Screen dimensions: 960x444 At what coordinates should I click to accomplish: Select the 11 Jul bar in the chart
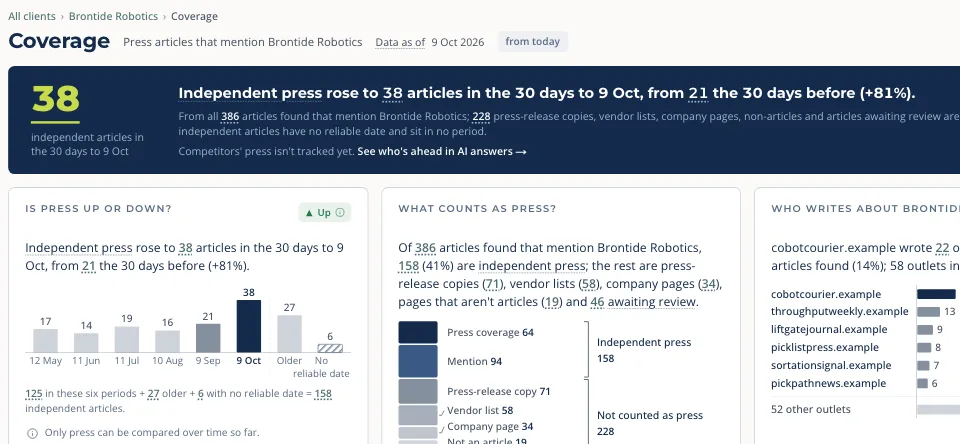click(x=127, y=339)
